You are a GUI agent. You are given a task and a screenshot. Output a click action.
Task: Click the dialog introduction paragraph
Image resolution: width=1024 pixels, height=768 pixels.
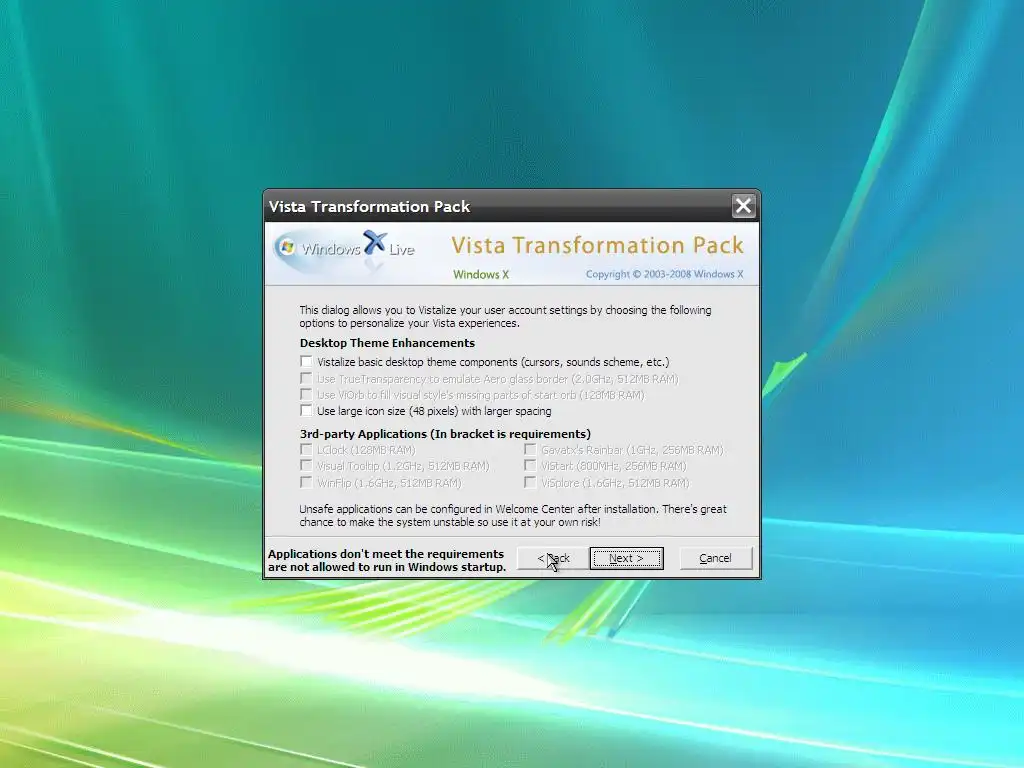(505, 317)
